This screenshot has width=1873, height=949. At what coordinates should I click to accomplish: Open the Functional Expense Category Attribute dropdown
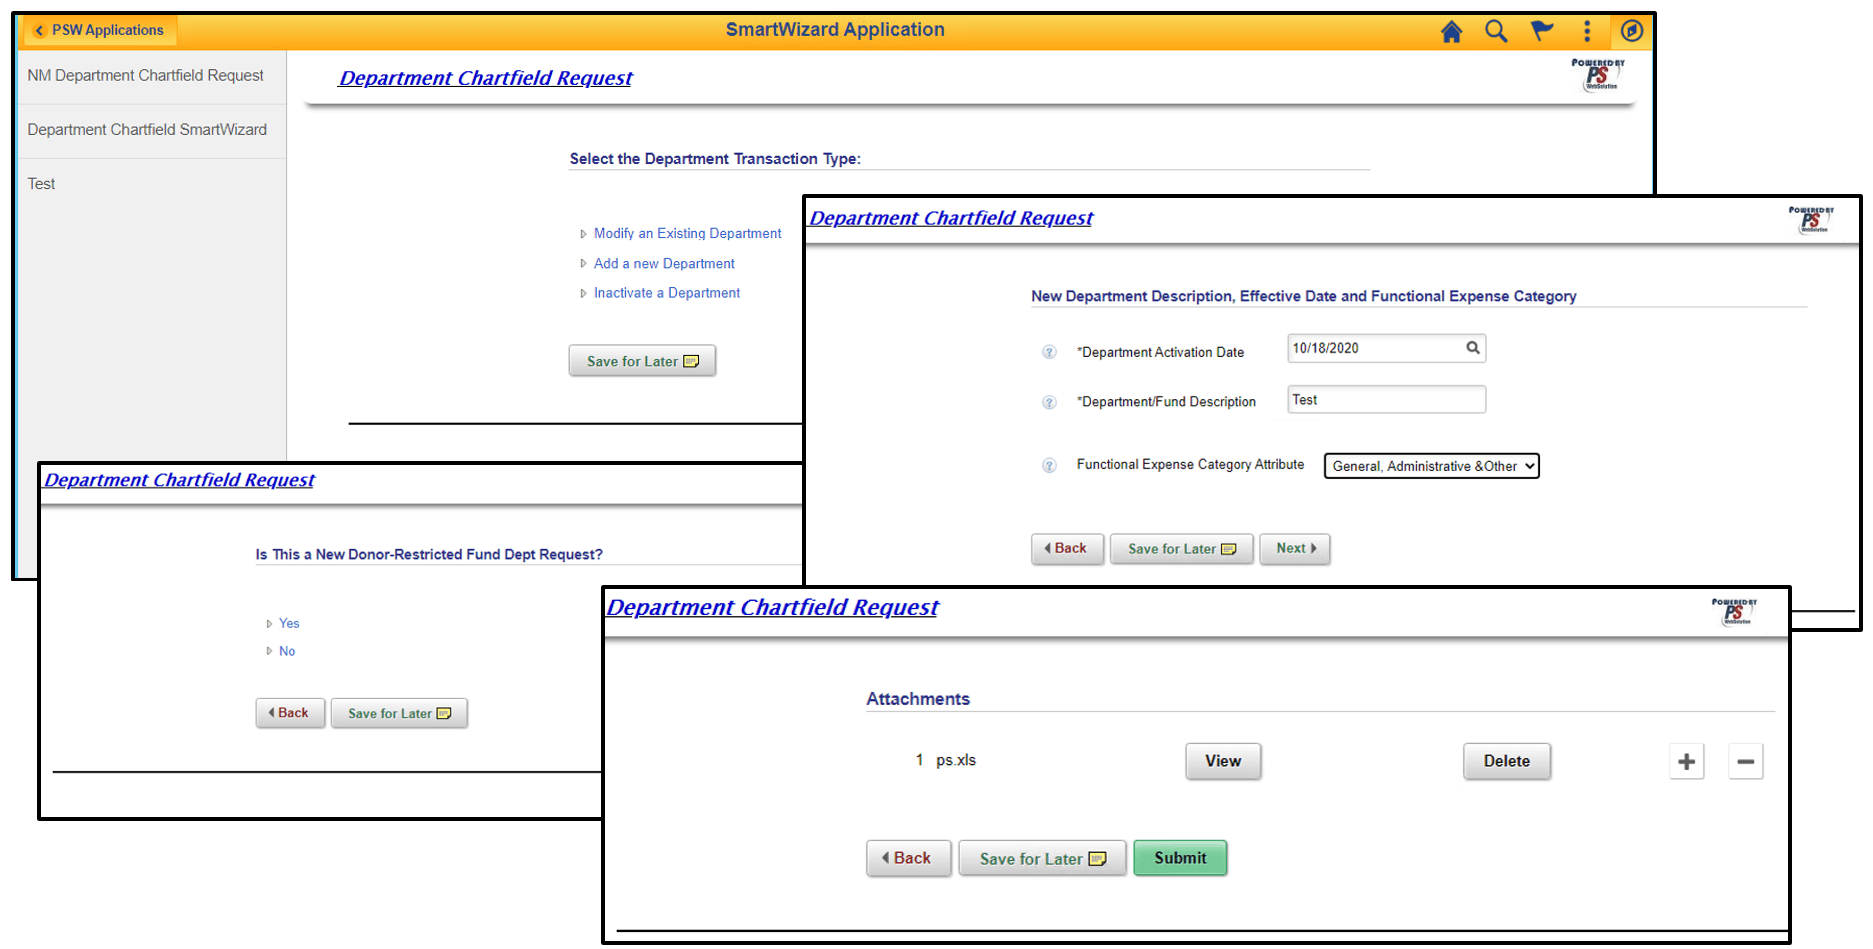(1430, 465)
